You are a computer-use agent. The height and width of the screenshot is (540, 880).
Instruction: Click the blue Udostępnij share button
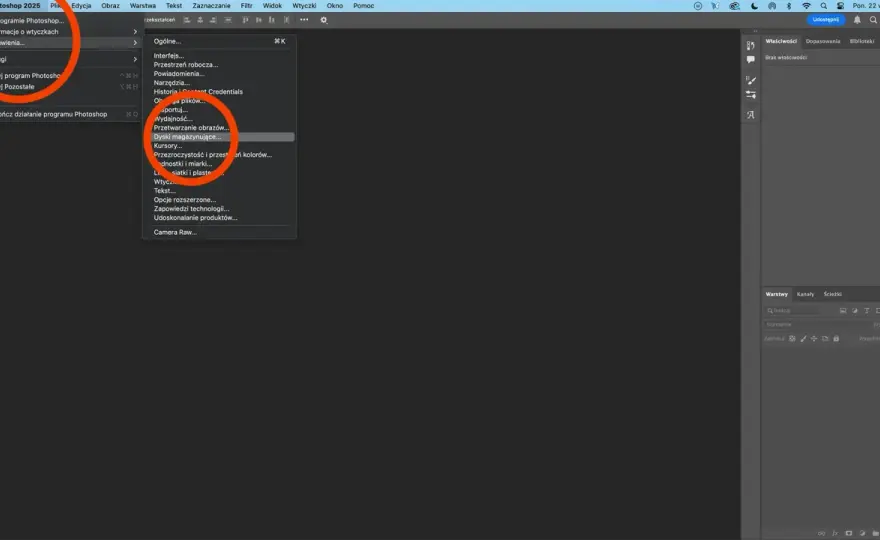pos(826,20)
